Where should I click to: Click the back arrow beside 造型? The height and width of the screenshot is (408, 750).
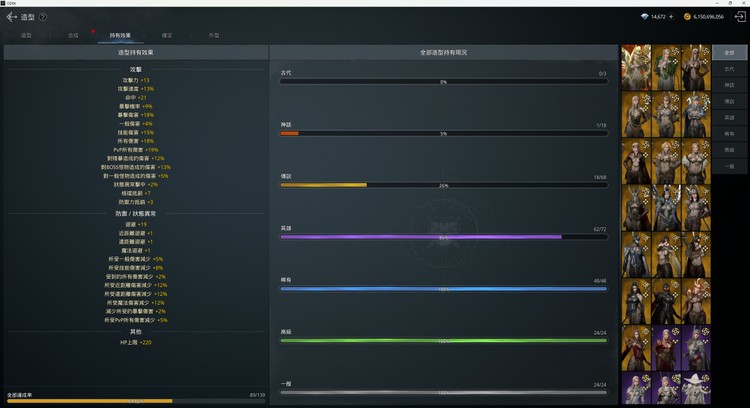pyautogui.click(x=11, y=17)
